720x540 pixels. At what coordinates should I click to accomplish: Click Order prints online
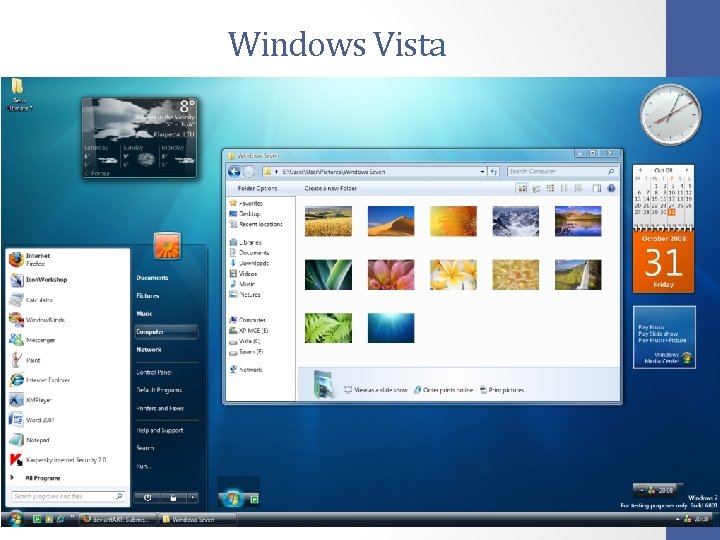point(443,390)
